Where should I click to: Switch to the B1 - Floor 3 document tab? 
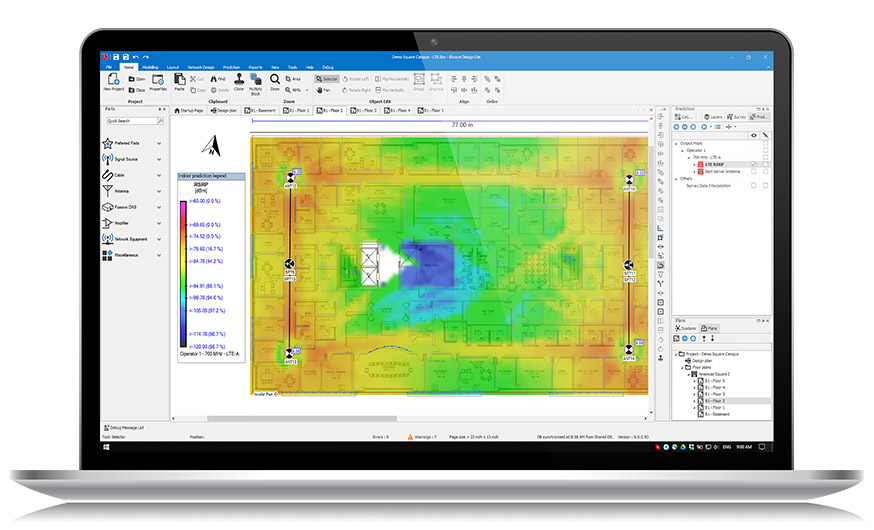point(363,110)
